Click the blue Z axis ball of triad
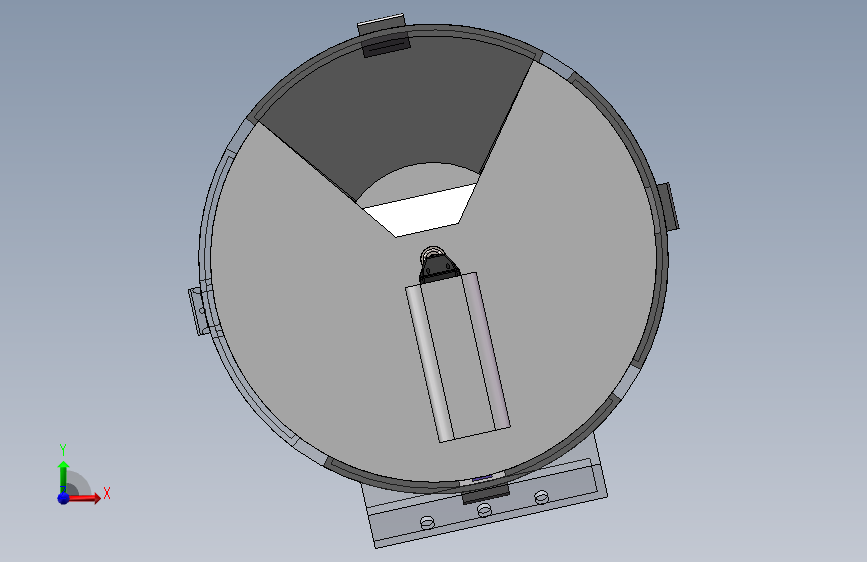The height and width of the screenshot is (562, 867). click(63, 498)
